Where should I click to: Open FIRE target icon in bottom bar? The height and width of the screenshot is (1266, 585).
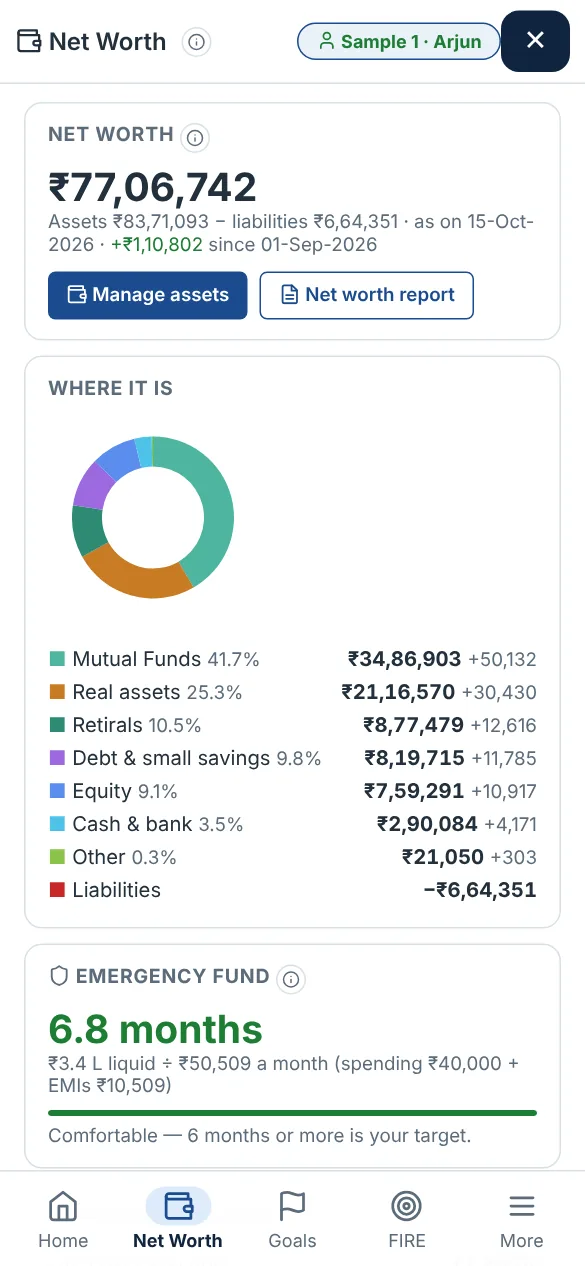pyautogui.click(x=407, y=1206)
